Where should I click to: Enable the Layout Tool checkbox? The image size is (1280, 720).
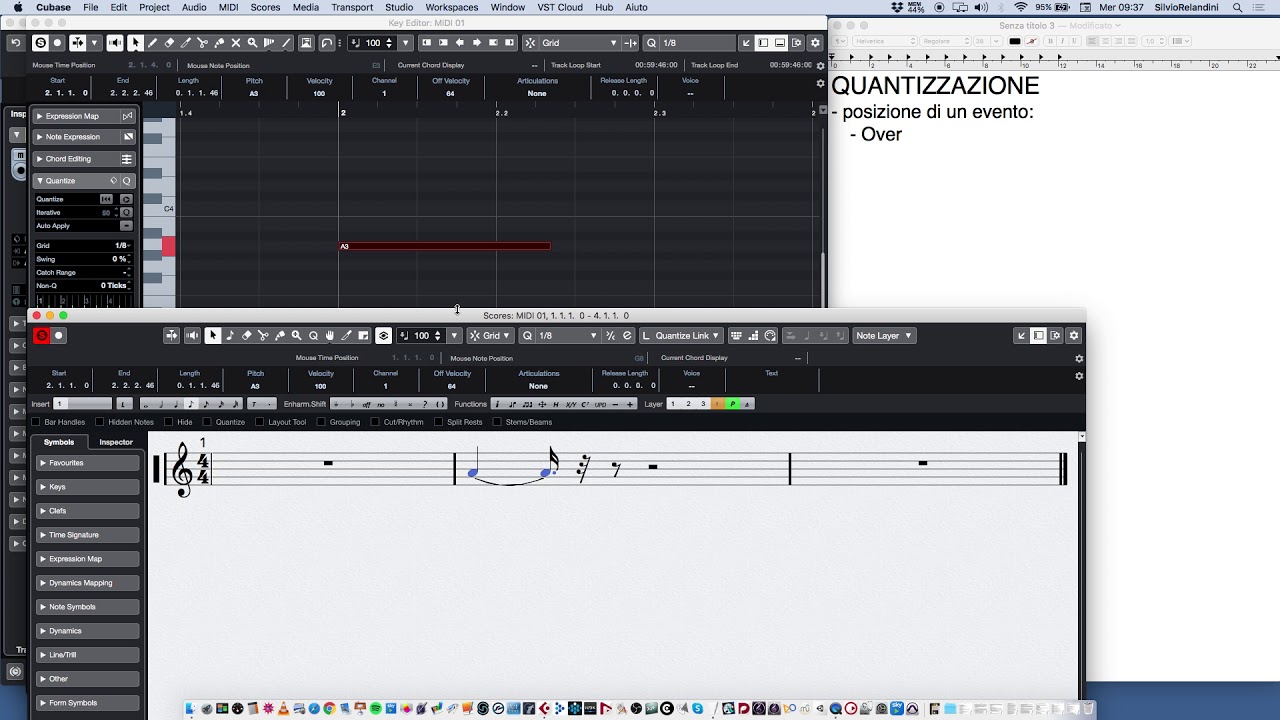(x=259, y=422)
